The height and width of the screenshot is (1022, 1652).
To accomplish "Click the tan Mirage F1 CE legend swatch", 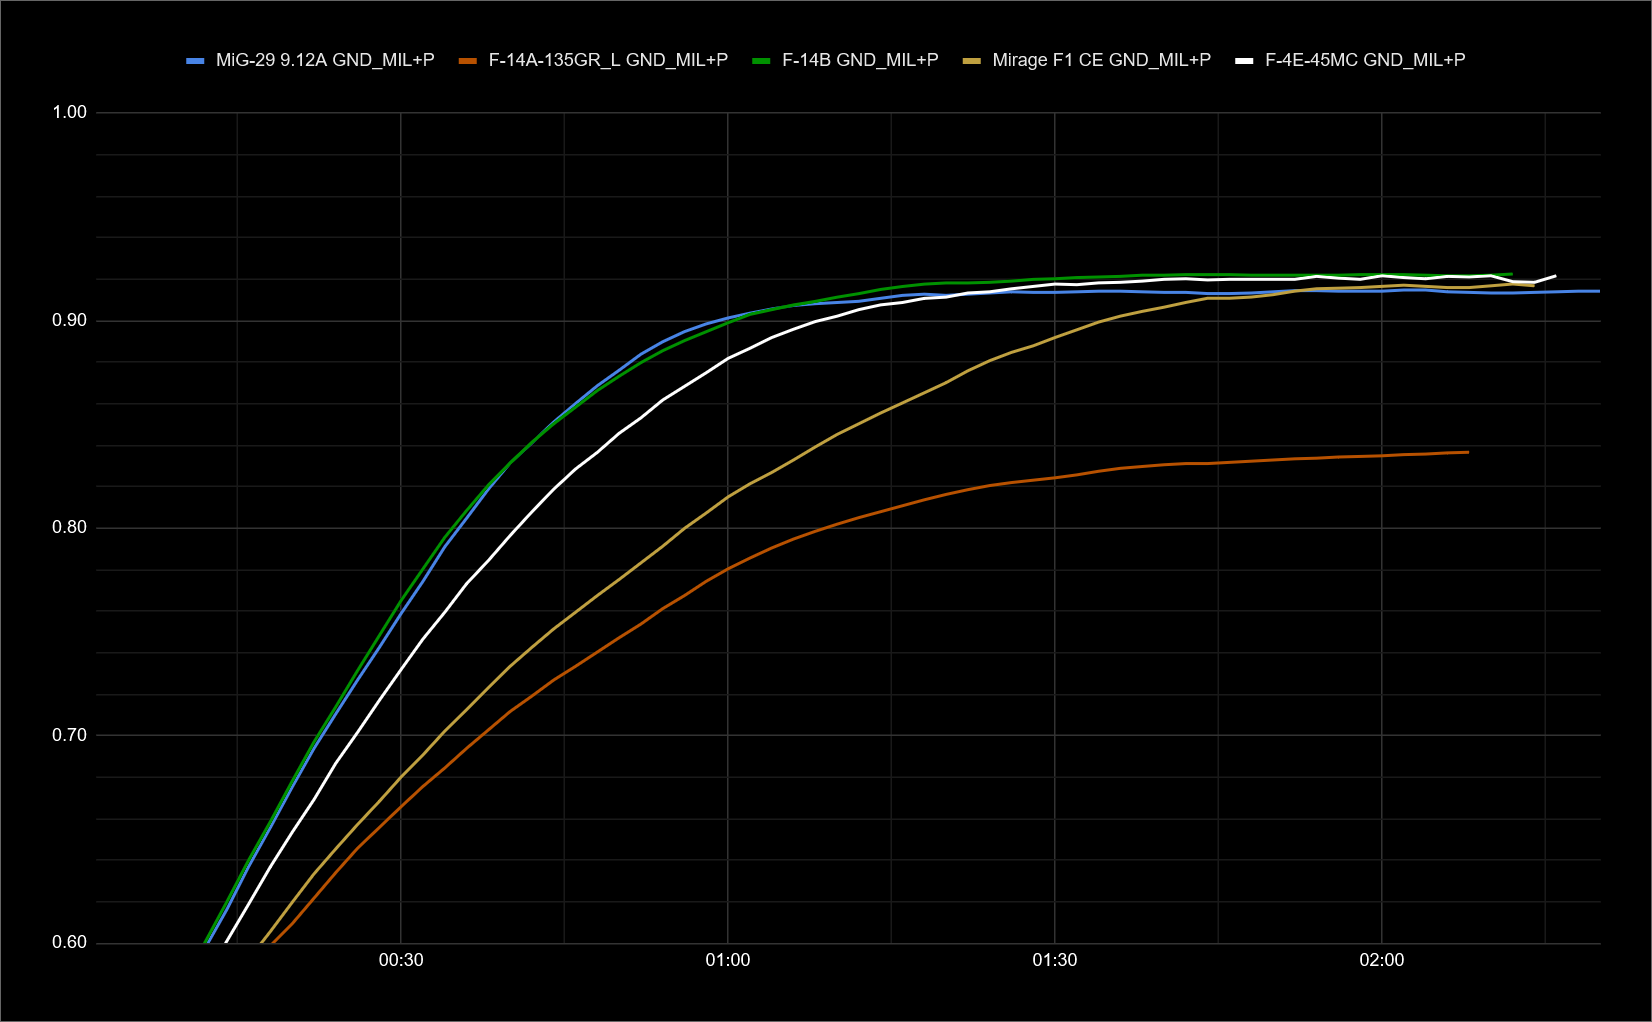I will [972, 61].
